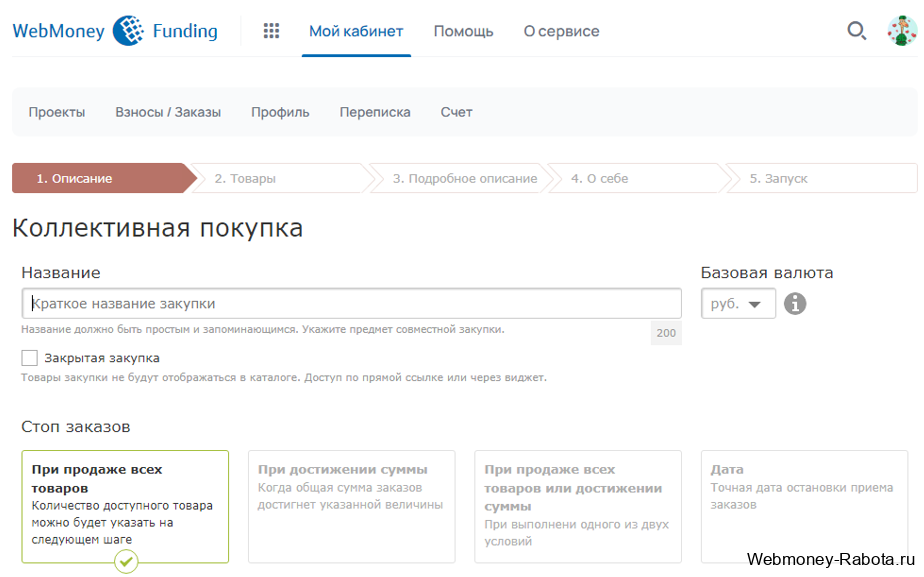The image size is (924, 577).
Task: Click the Стоп заказов label
Action: click(75, 427)
